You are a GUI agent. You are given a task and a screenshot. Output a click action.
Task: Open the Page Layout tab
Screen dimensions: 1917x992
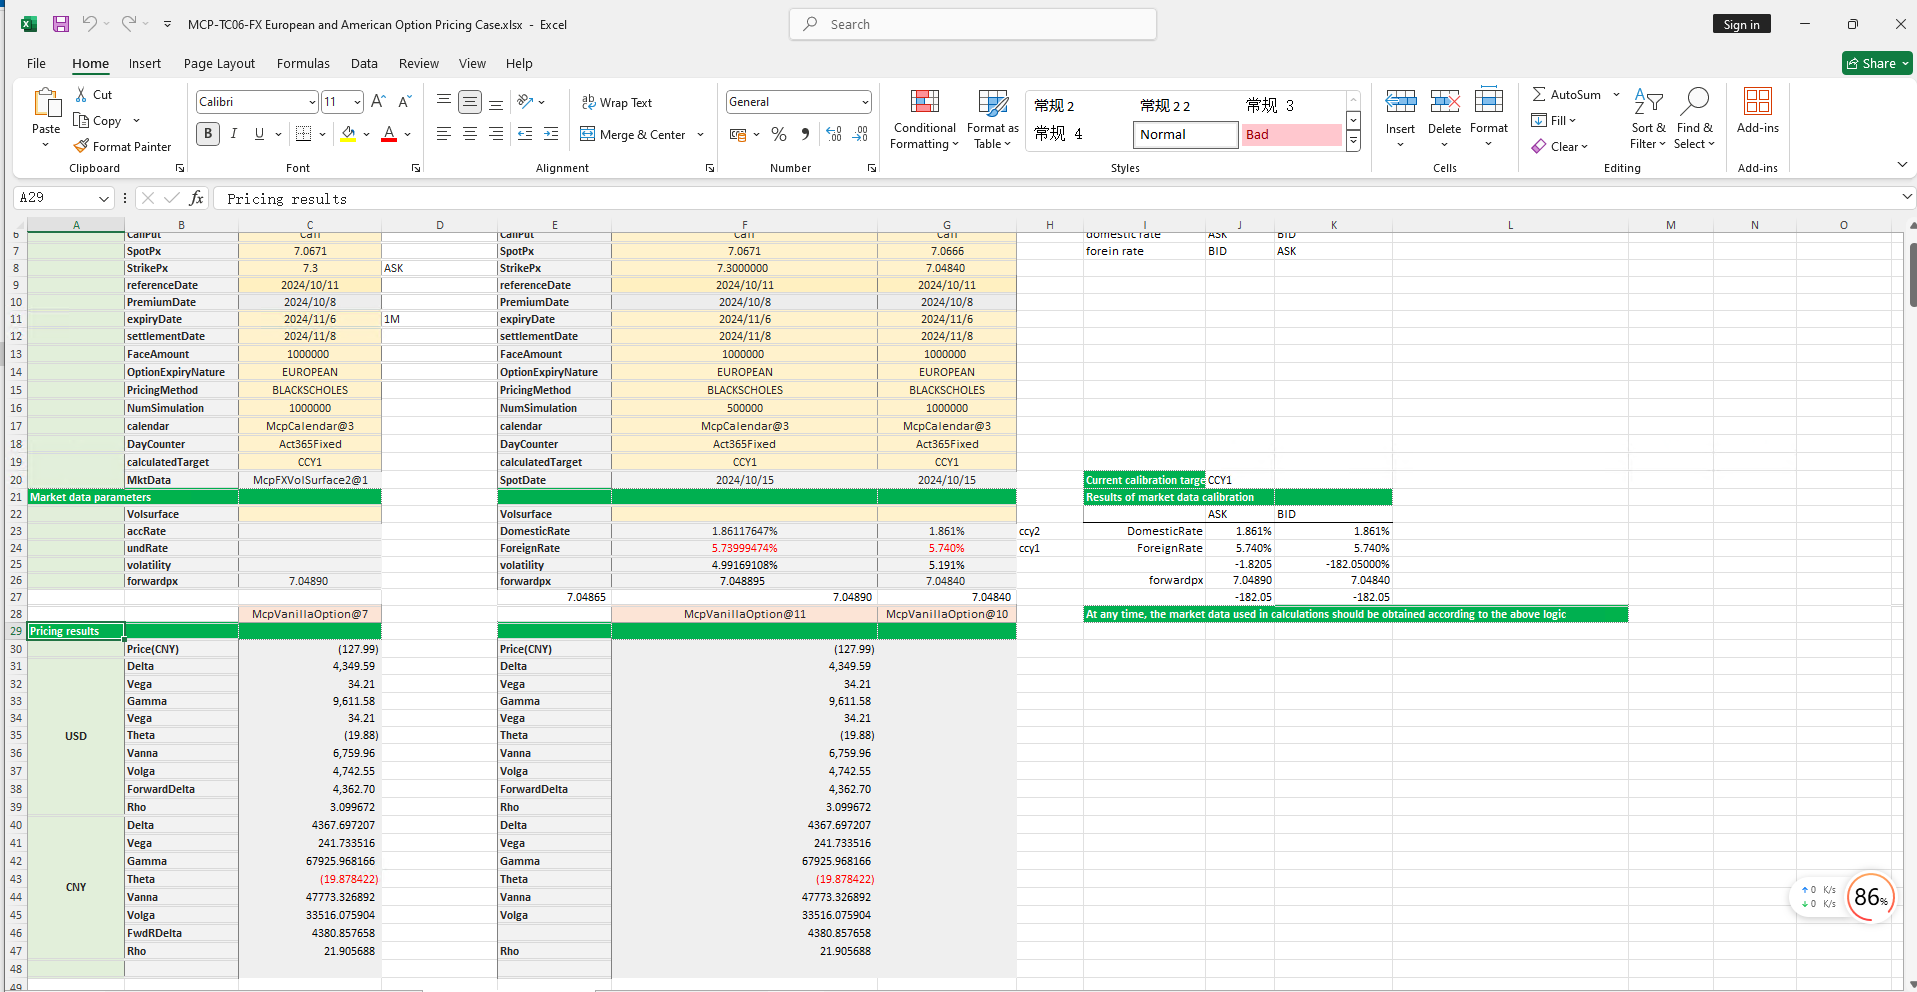pos(219,63)
